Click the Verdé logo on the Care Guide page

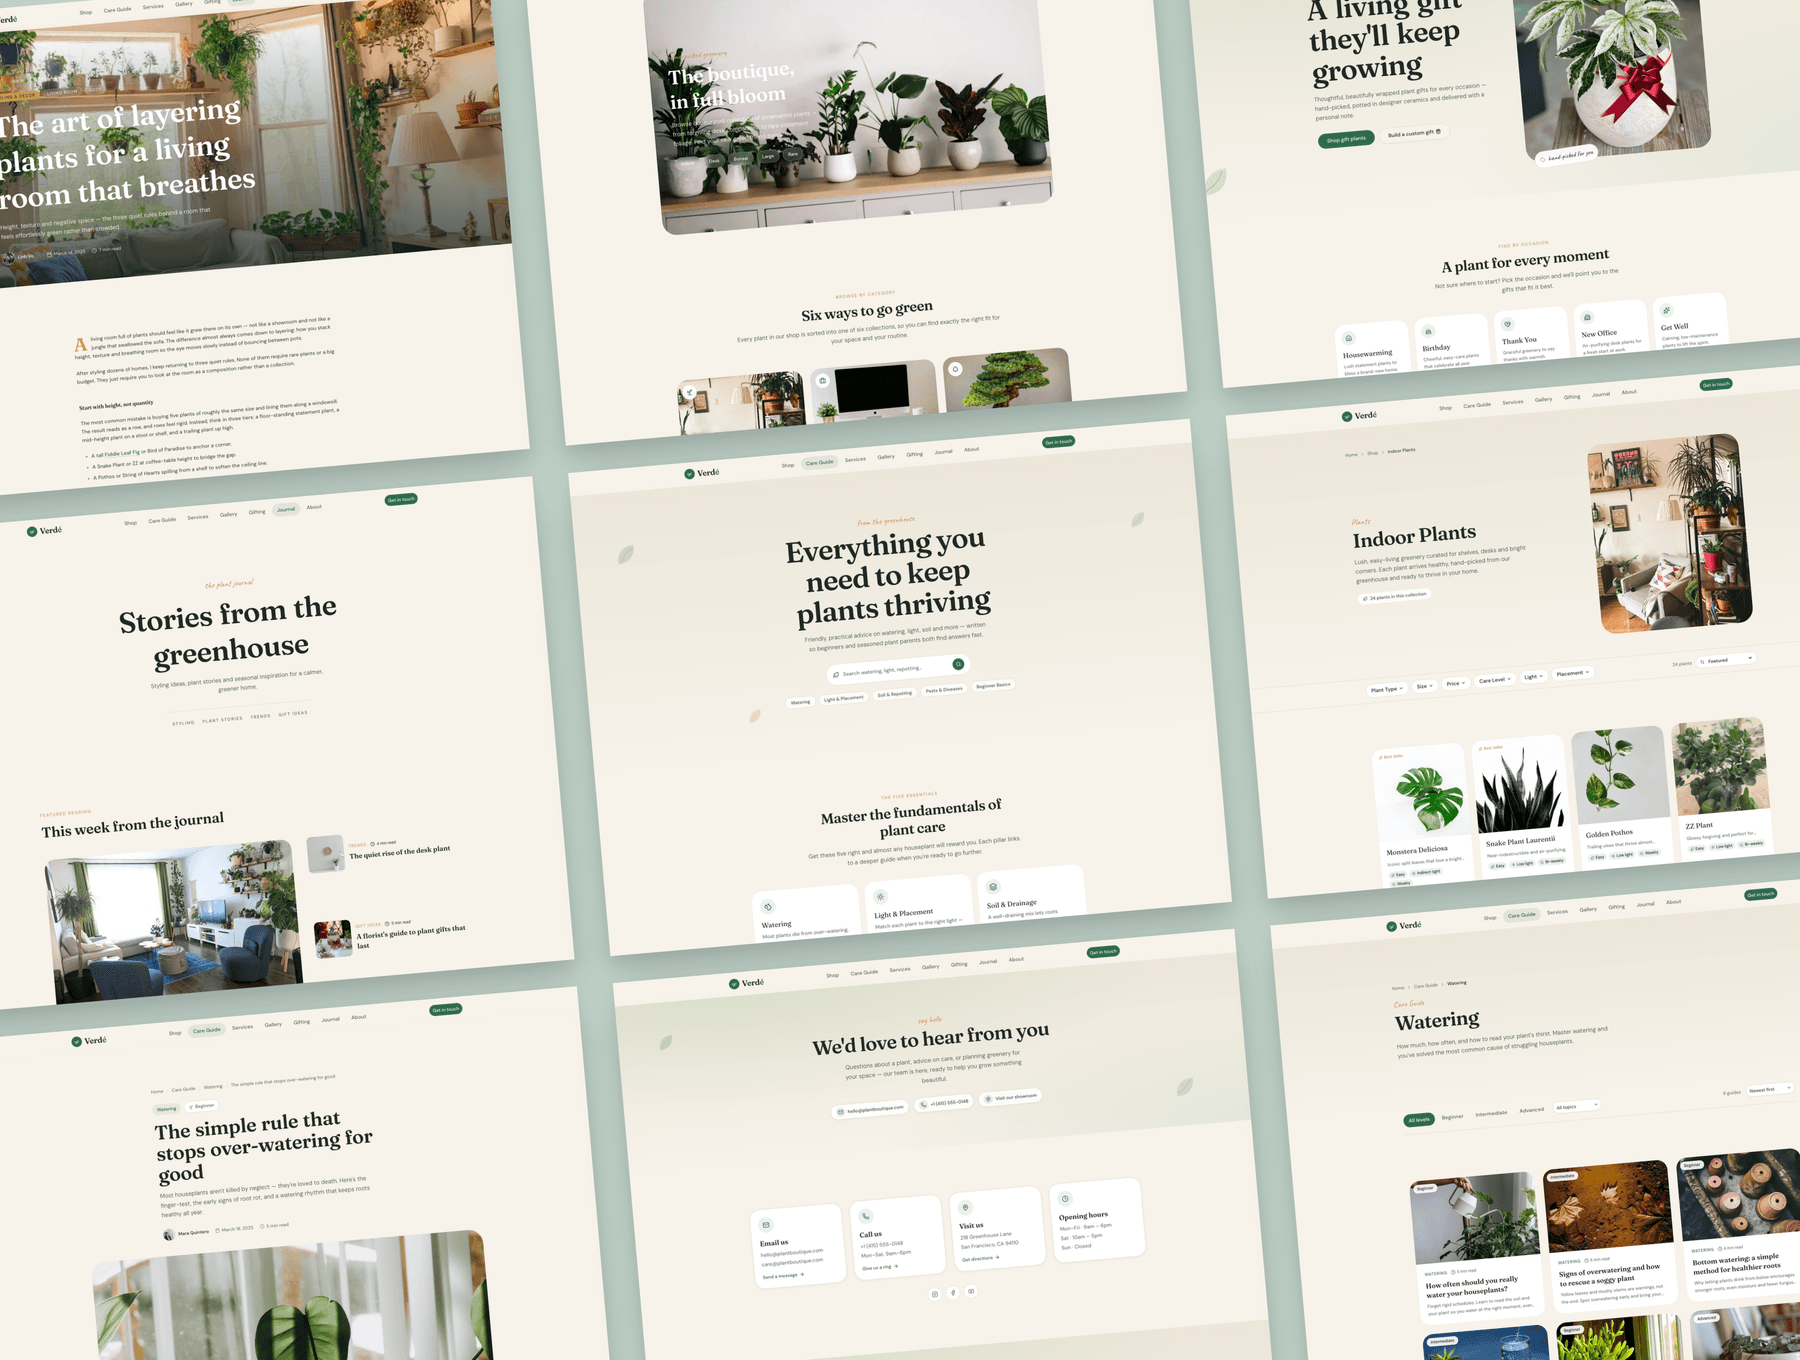702,473
